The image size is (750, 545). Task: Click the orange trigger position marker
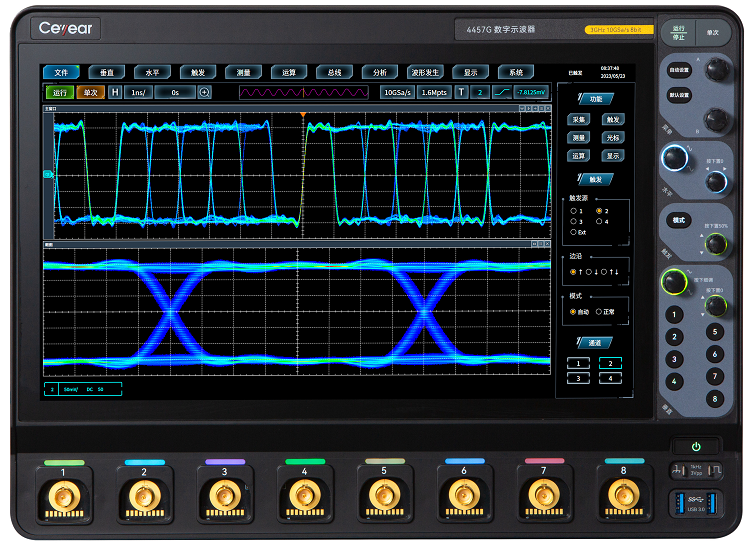coord(301,115)
